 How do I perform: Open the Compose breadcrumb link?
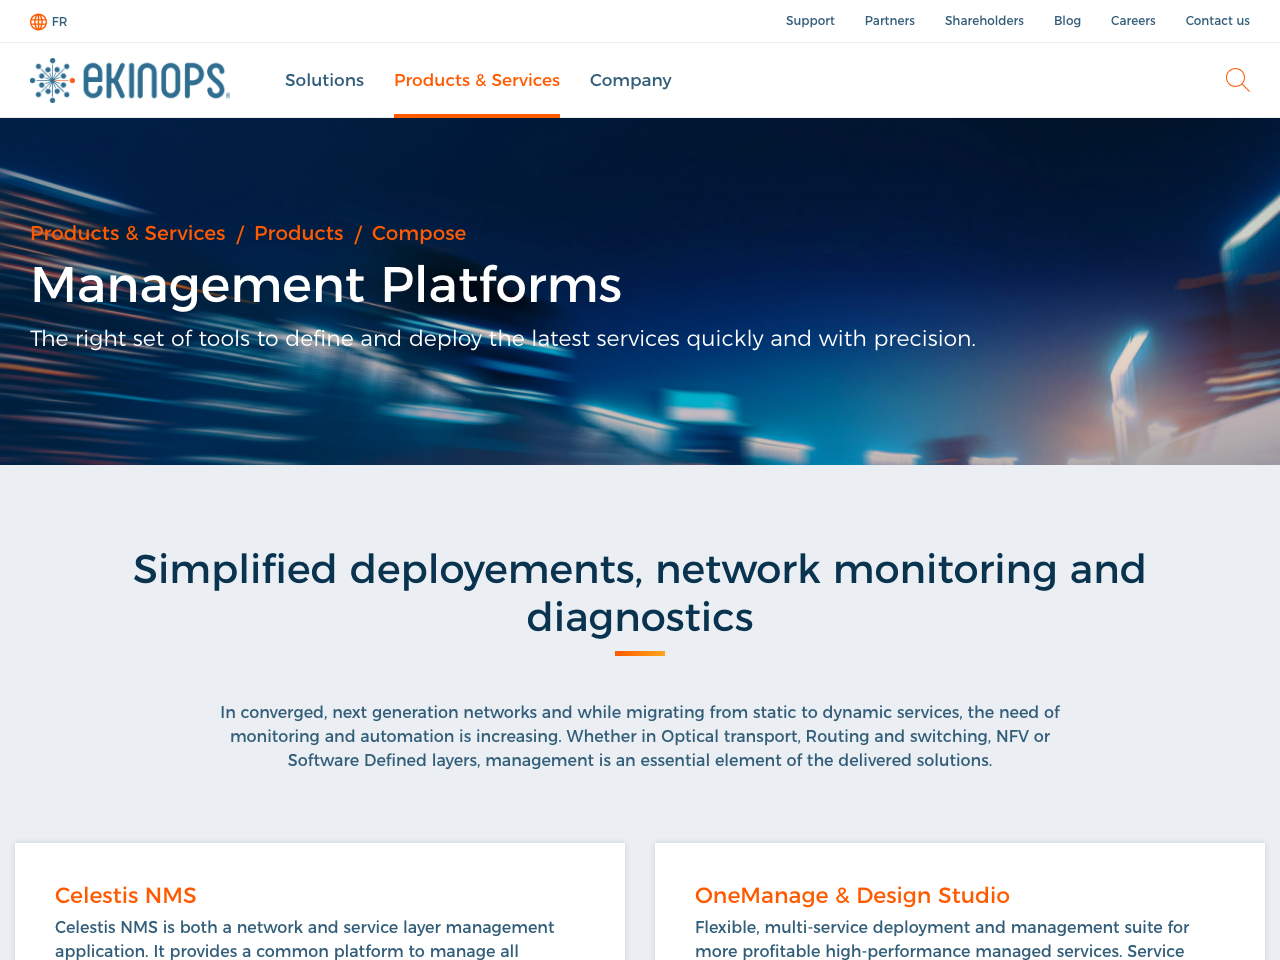point(419,231)
